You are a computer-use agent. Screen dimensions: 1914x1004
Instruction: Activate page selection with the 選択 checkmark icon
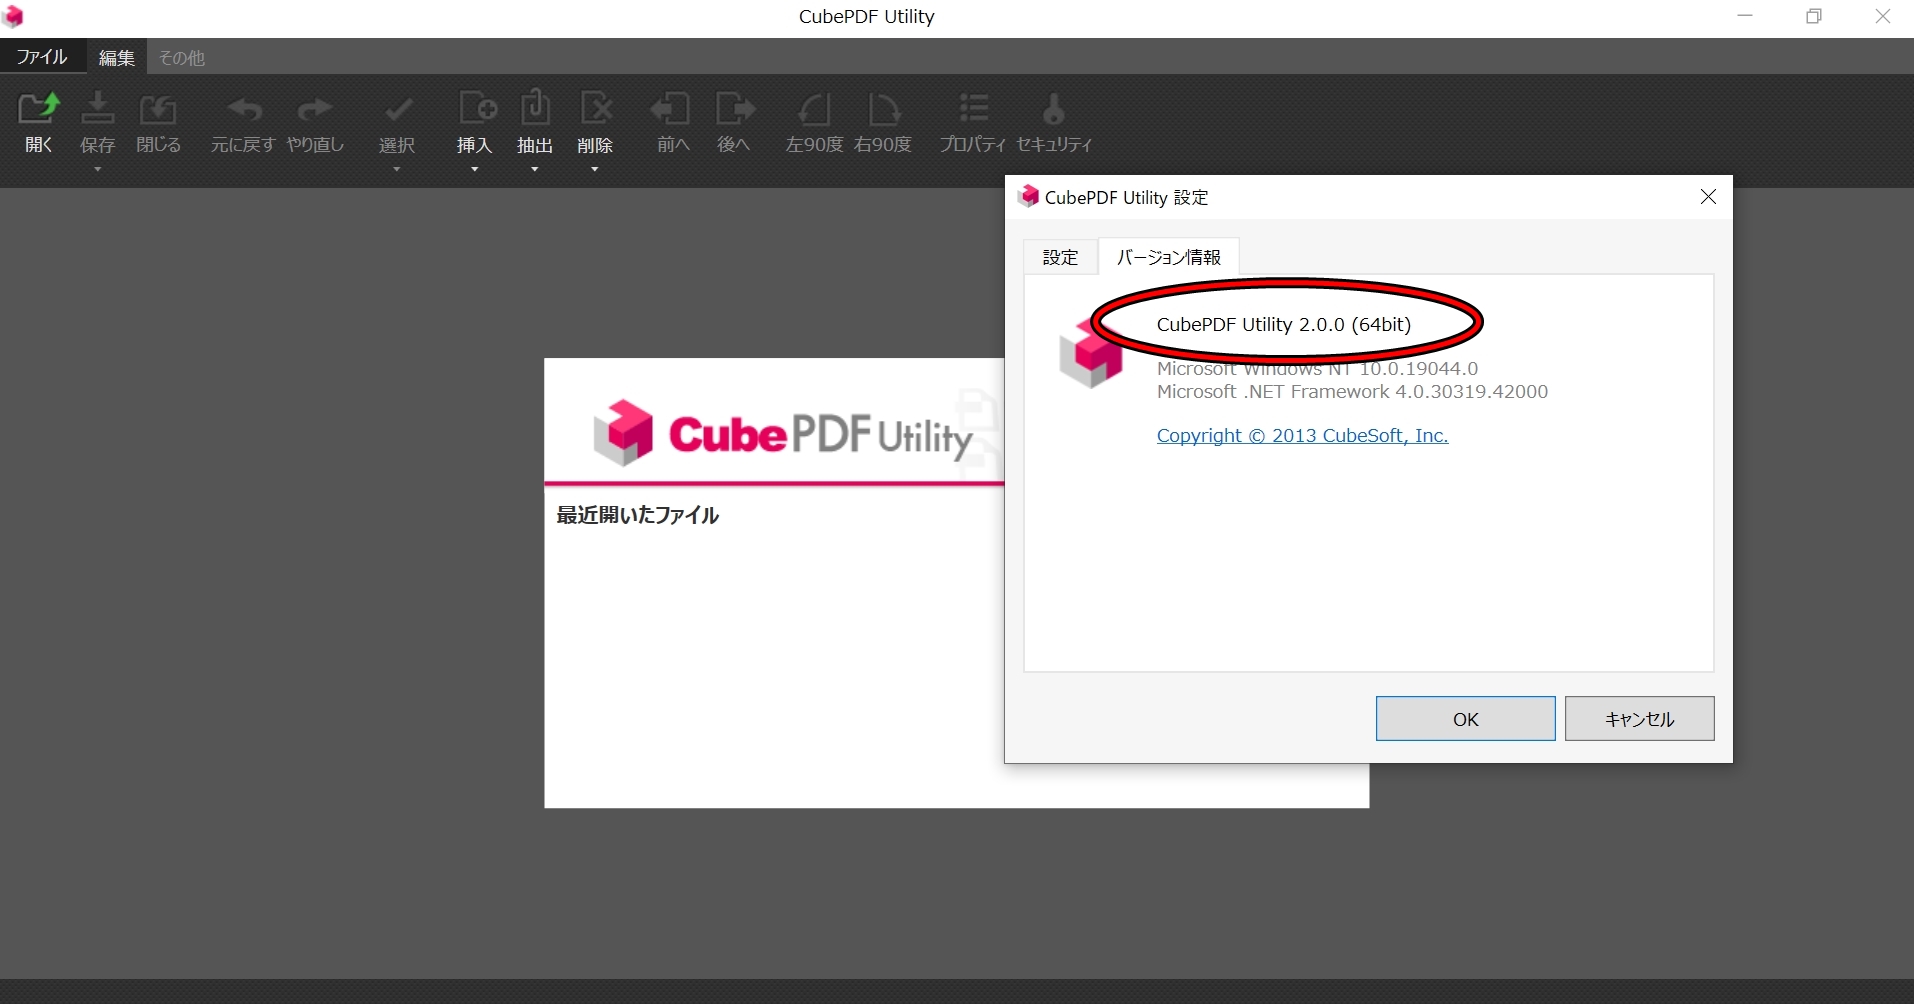coord(397,120)
